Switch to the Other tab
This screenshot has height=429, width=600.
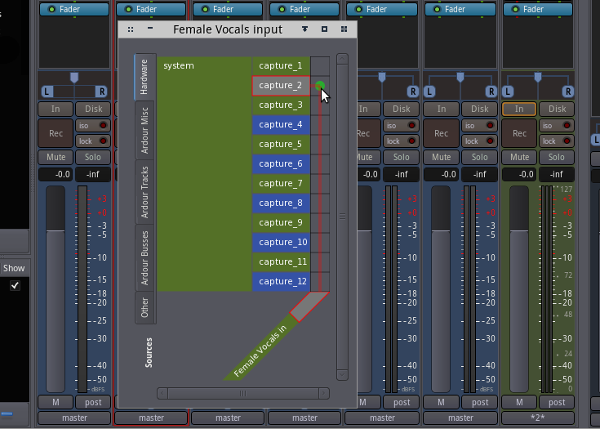coord(145,307)
